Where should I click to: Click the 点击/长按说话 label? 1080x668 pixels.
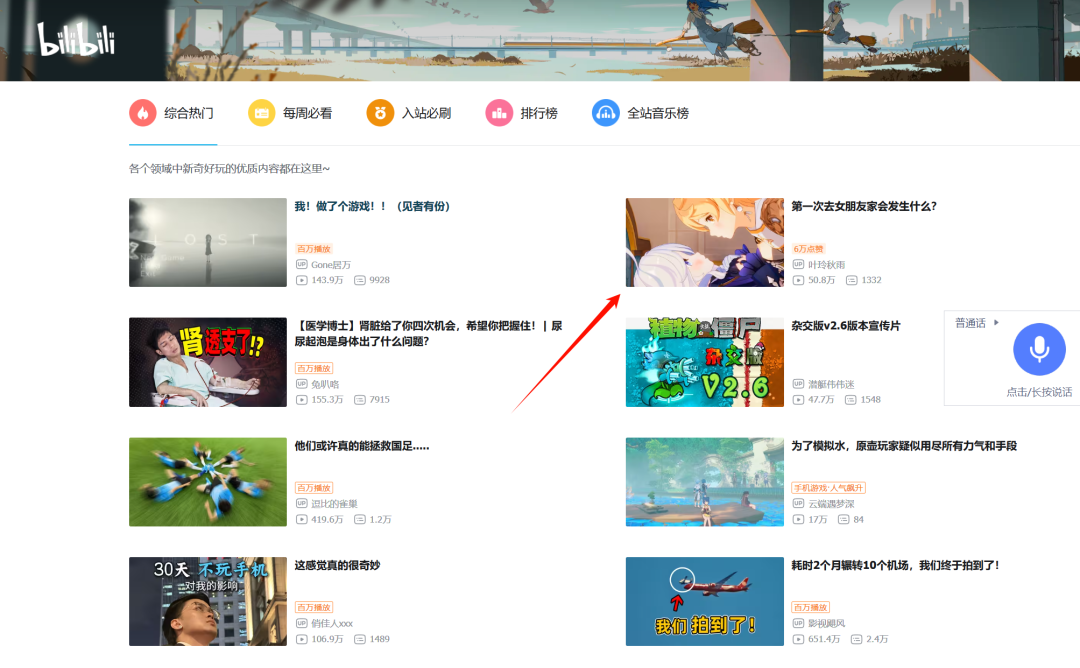tap(1039, 392)
